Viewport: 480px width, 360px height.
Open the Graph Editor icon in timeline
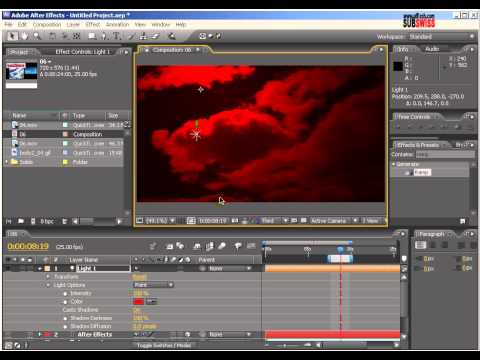[251, 246]
